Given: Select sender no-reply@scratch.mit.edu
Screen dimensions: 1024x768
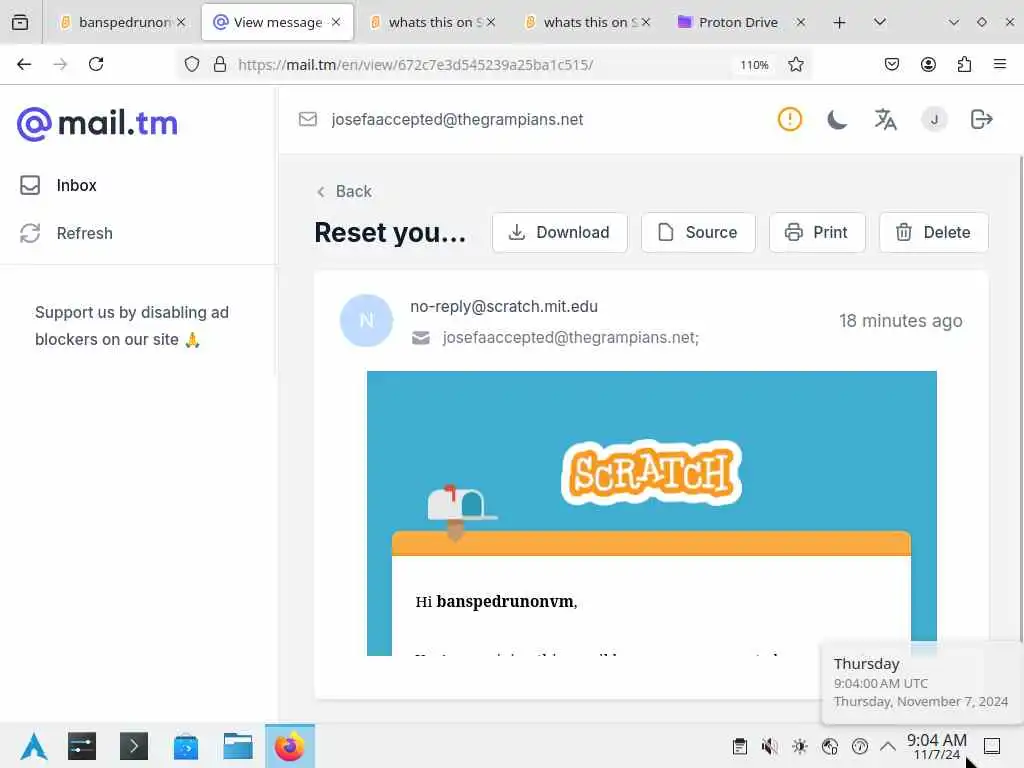Looking at the screenshot, I should [504, 306].
